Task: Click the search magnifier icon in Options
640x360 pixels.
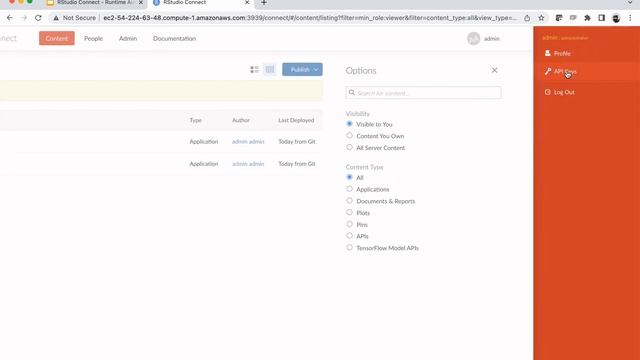Action: coord(352,93)
